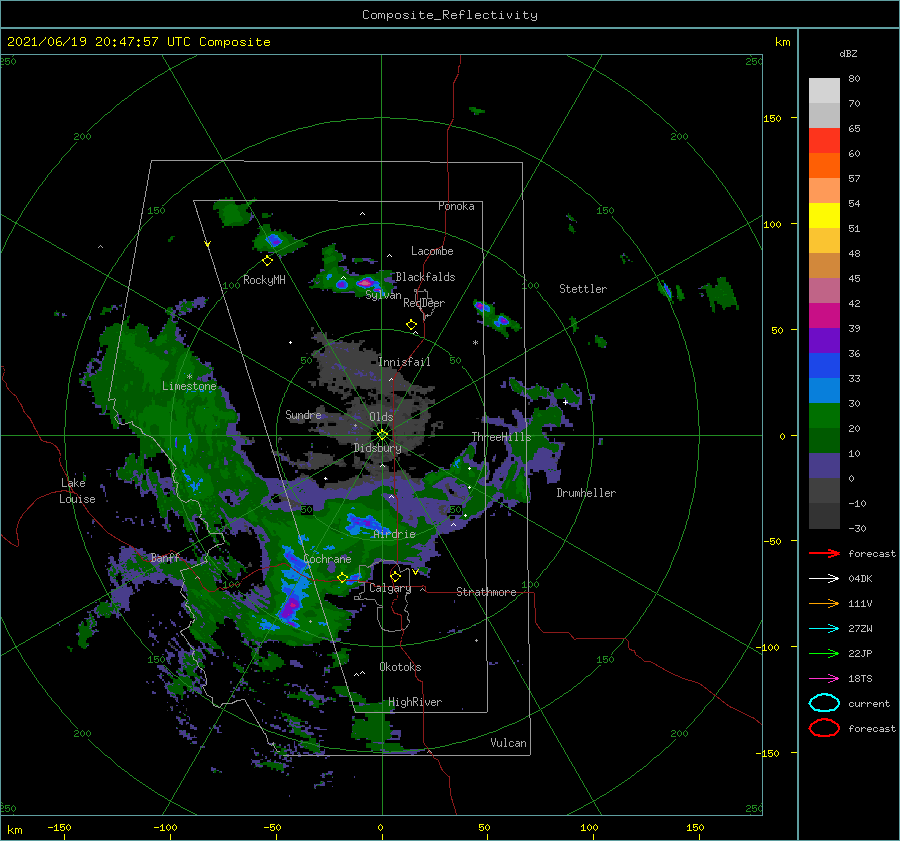
Task: Click the Blackfalds town label
Action: [425, 277]
